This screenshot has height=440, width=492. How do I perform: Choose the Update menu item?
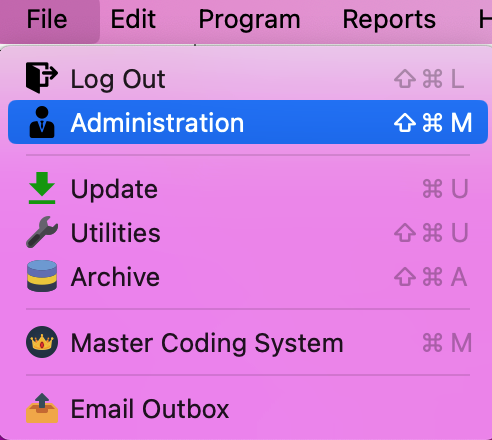(x=248, y=189)
